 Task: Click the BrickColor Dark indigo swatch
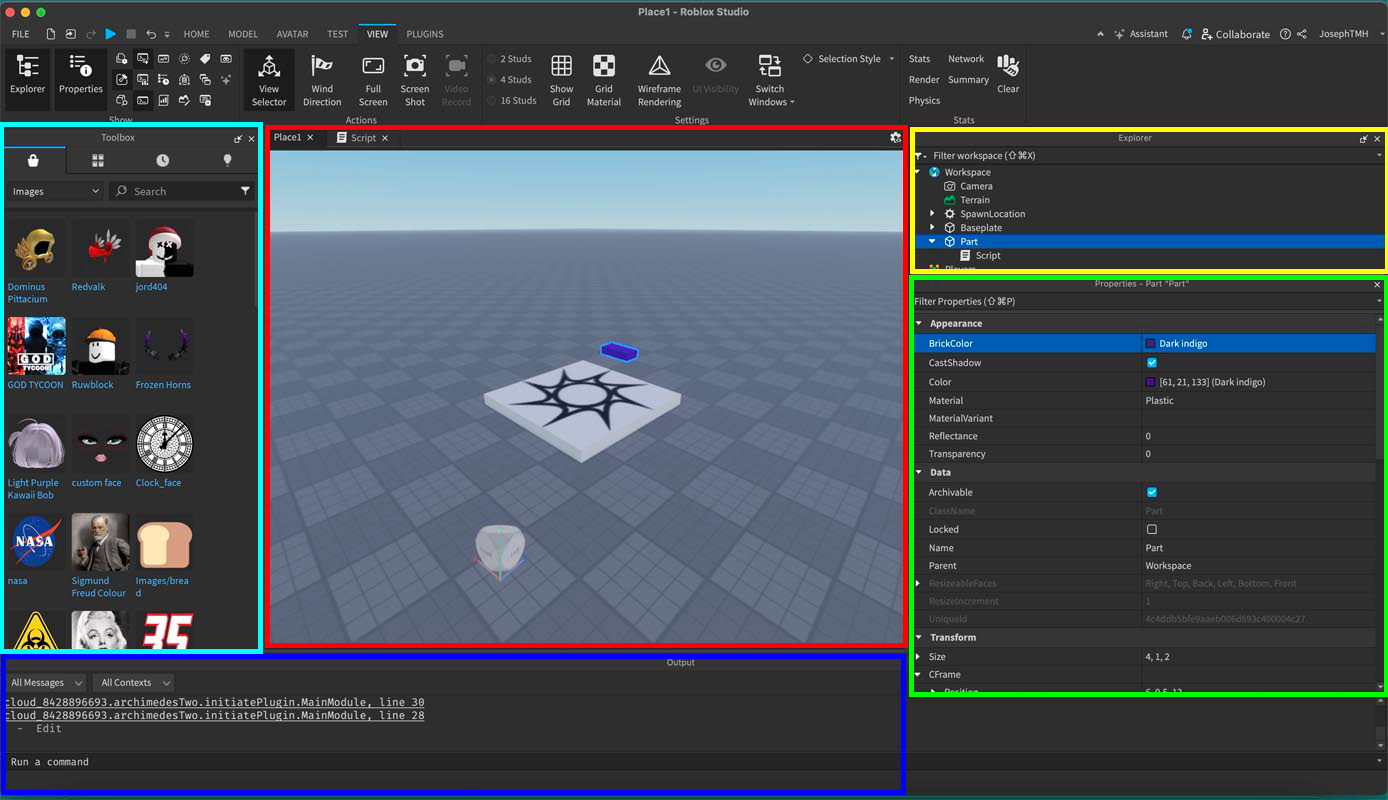click(1150, 344)
